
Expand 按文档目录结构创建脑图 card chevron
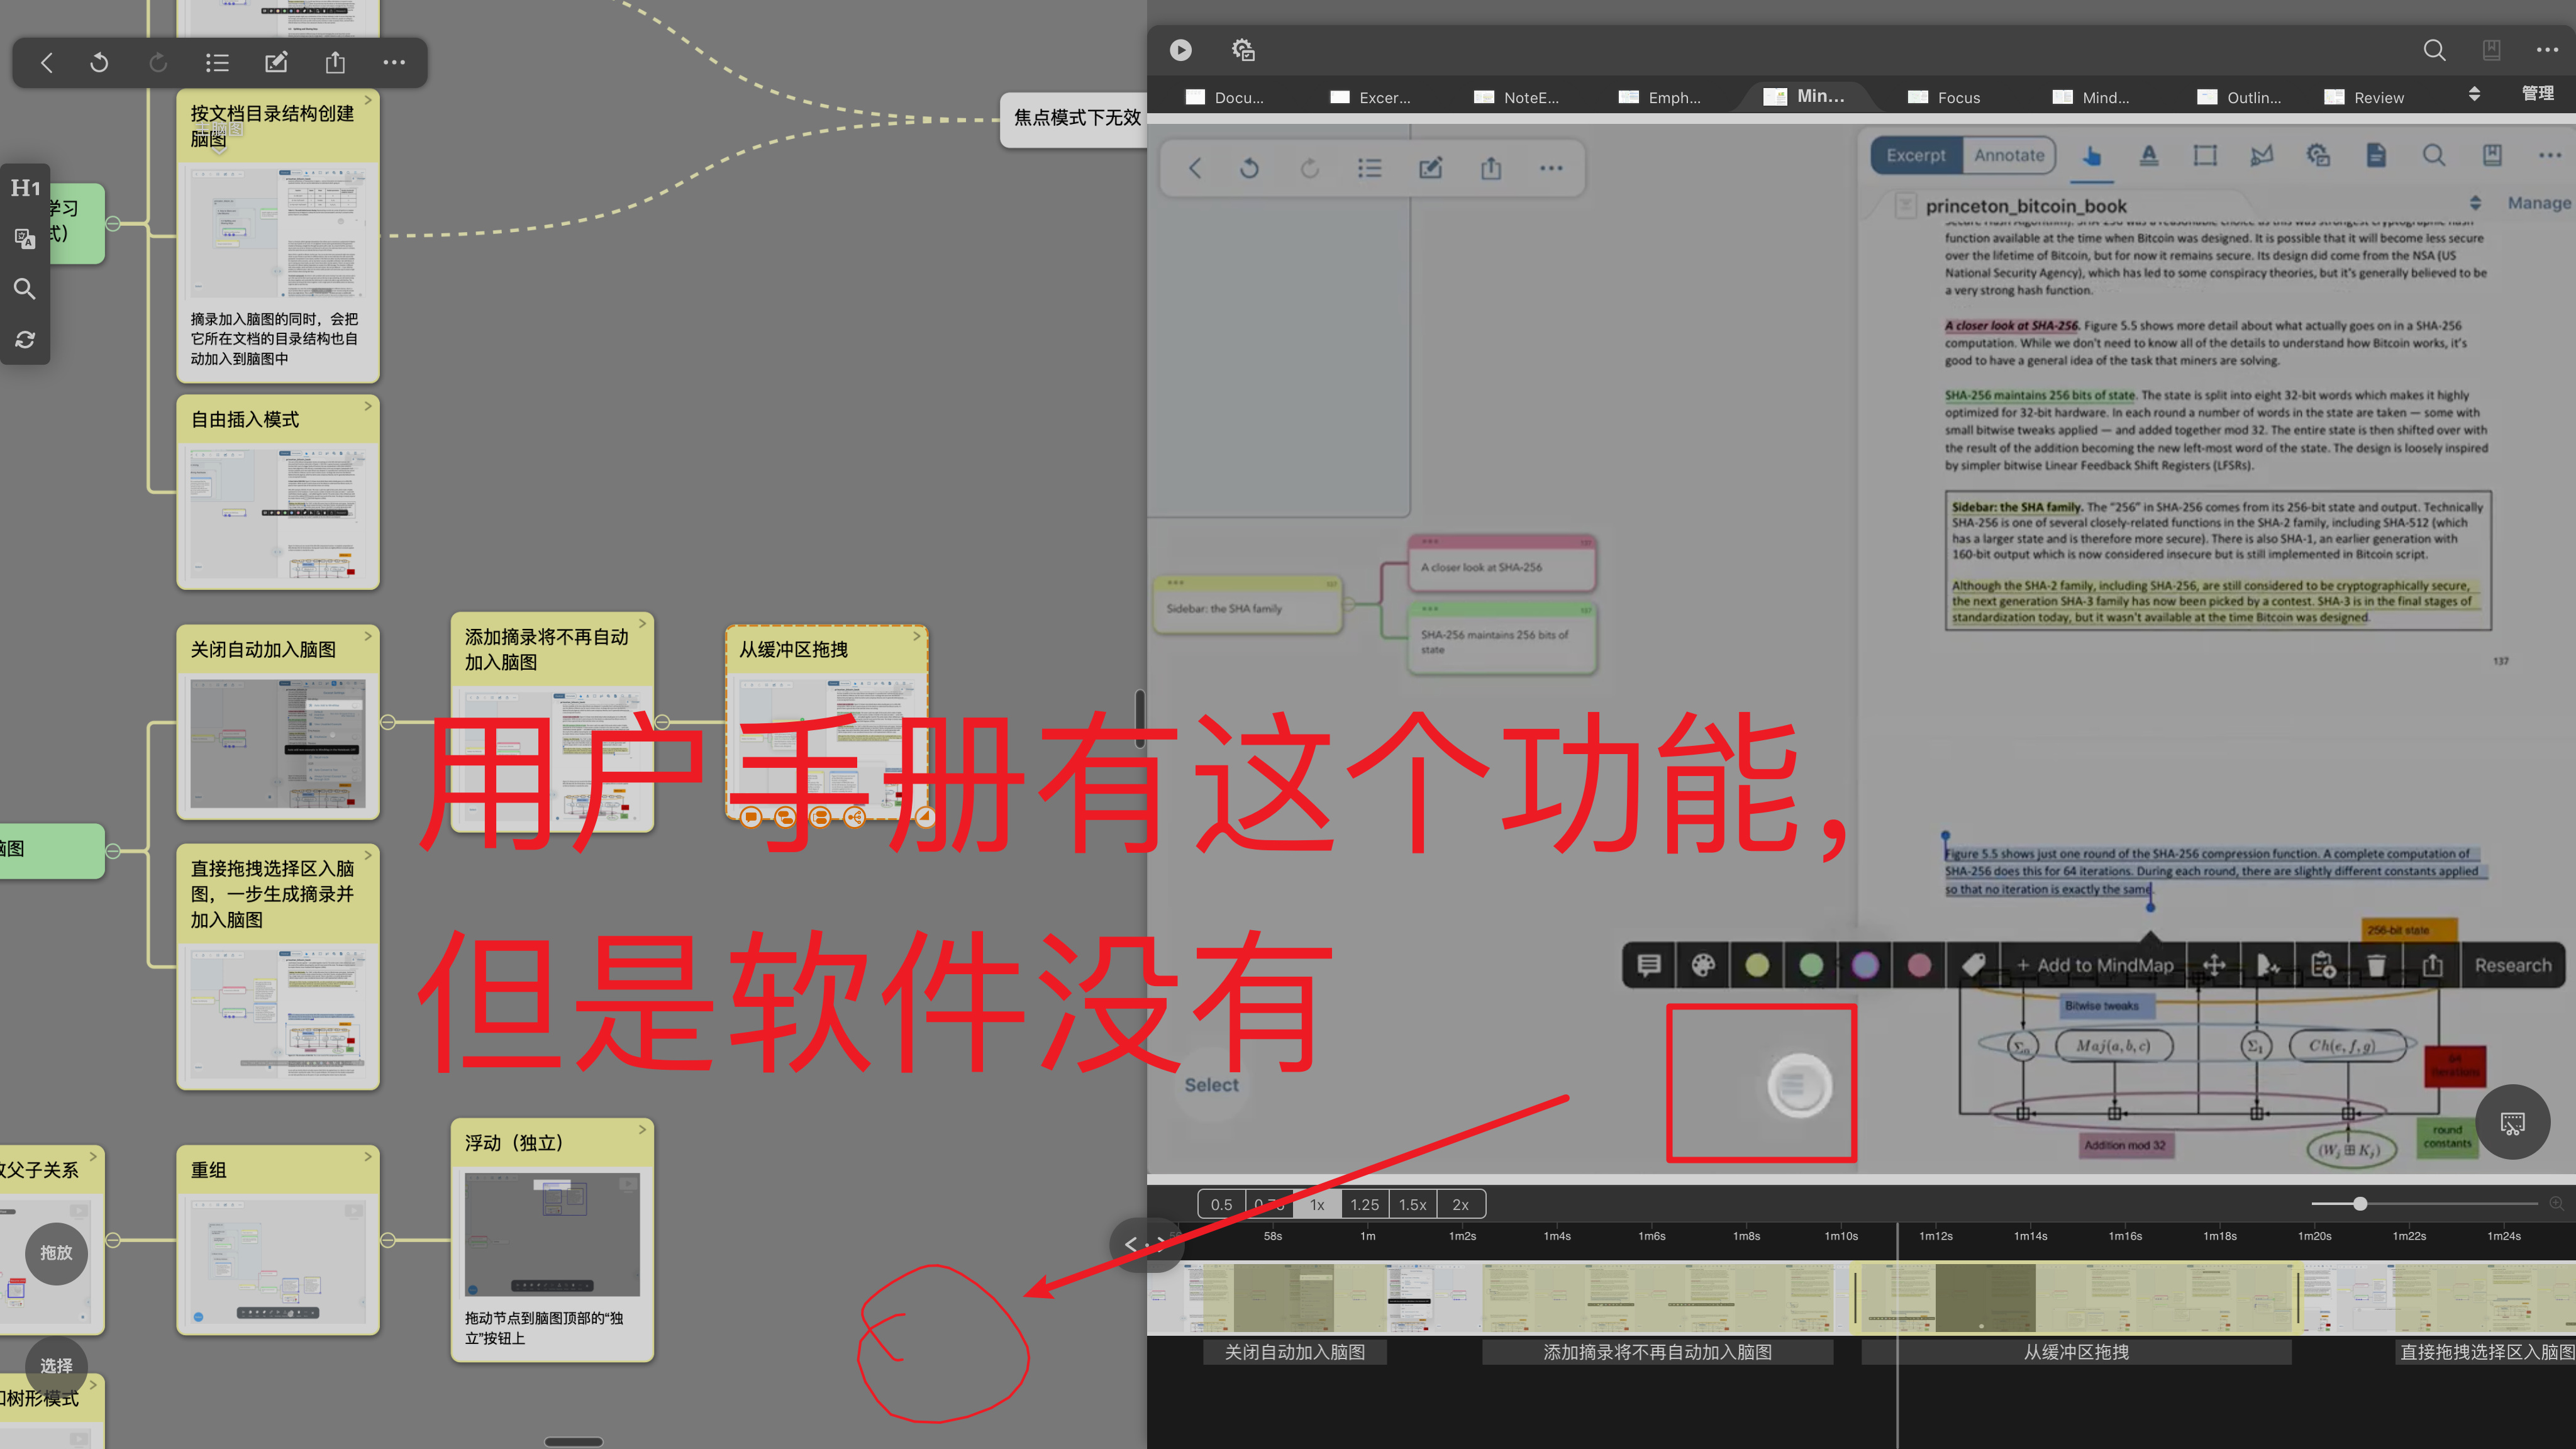coord(368,99)
